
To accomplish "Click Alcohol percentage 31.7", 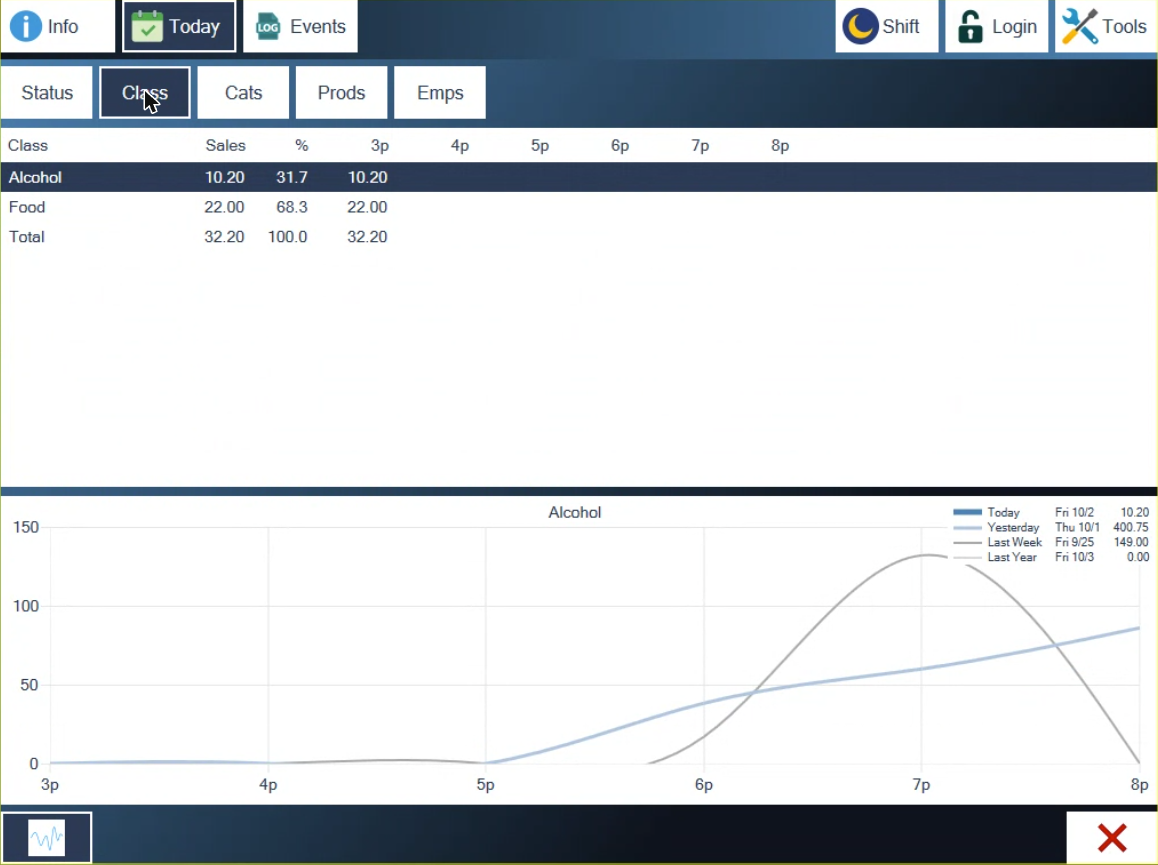I will point(292,177).
